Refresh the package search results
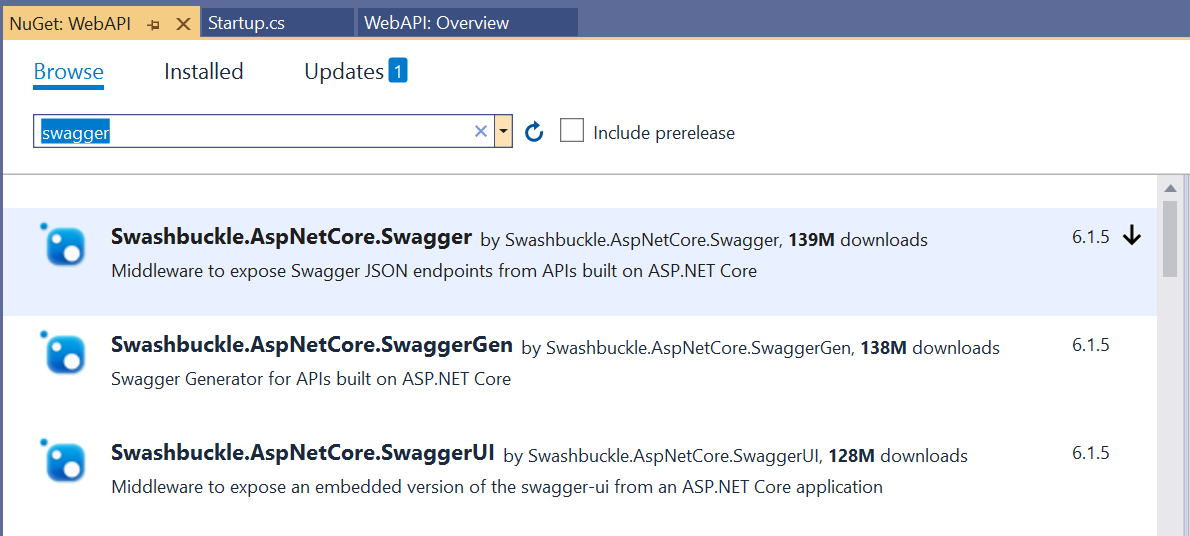Image resolution: width=1190 pixels, height=536 pixels. 534,132
